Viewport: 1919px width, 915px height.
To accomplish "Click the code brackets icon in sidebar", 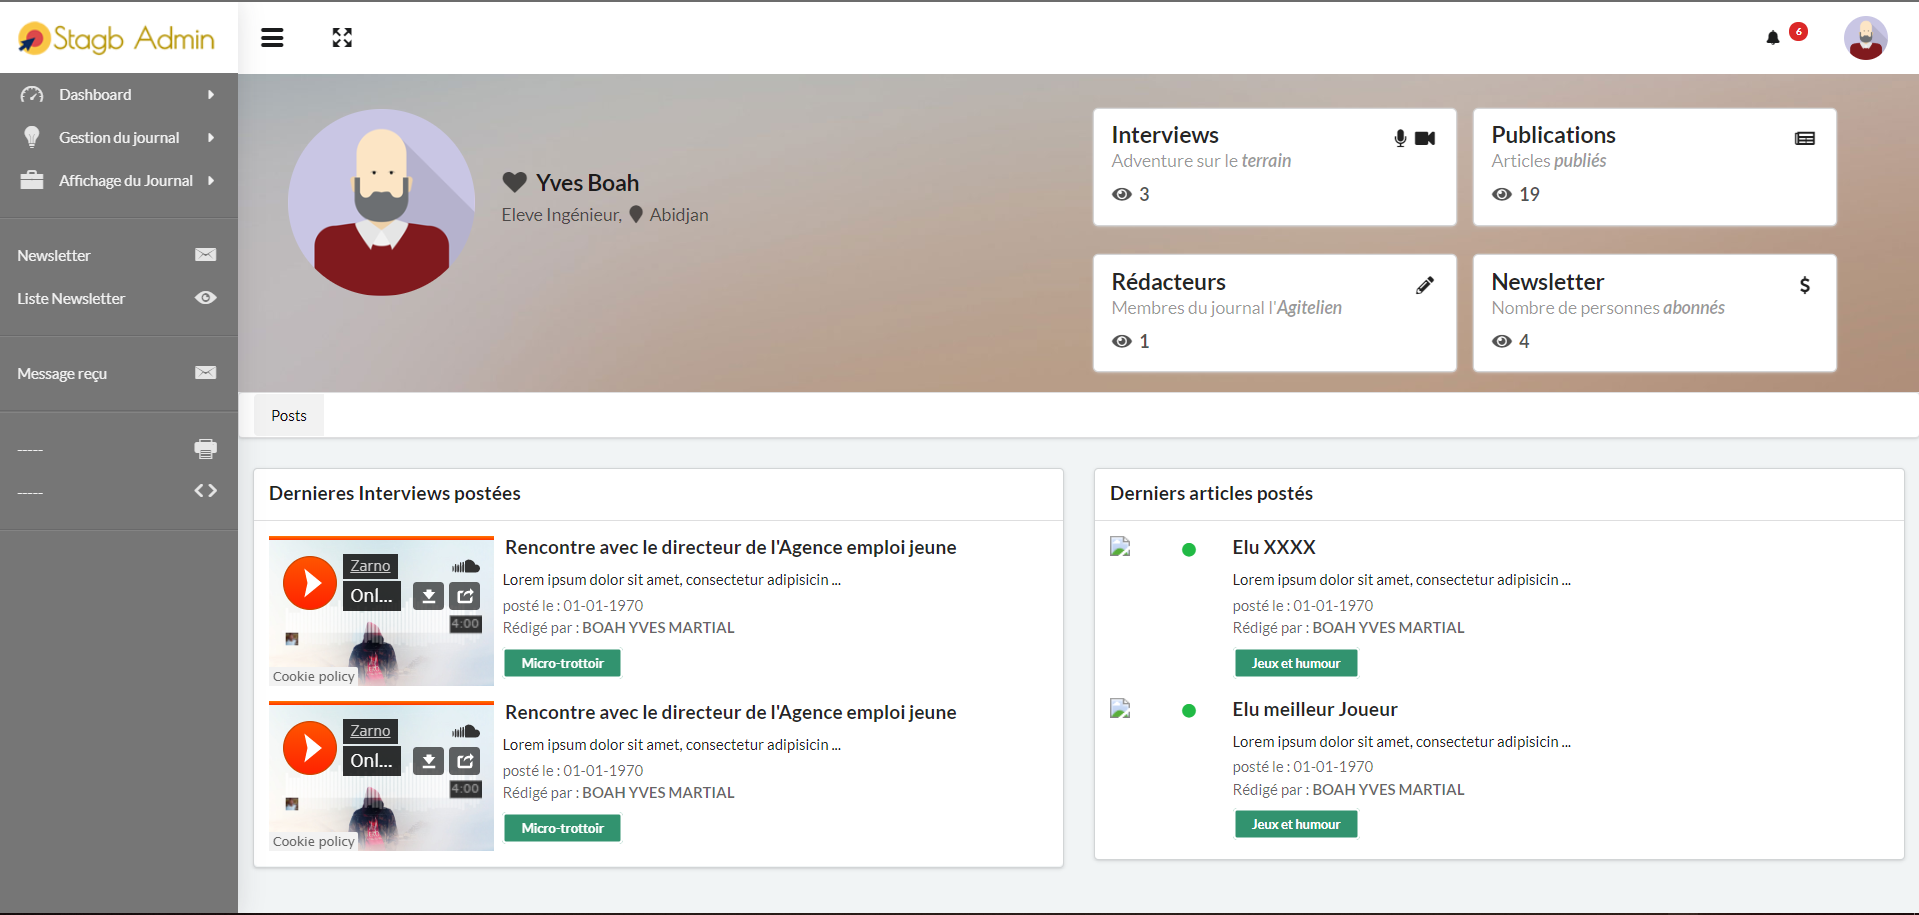I will tap(206, 491).
